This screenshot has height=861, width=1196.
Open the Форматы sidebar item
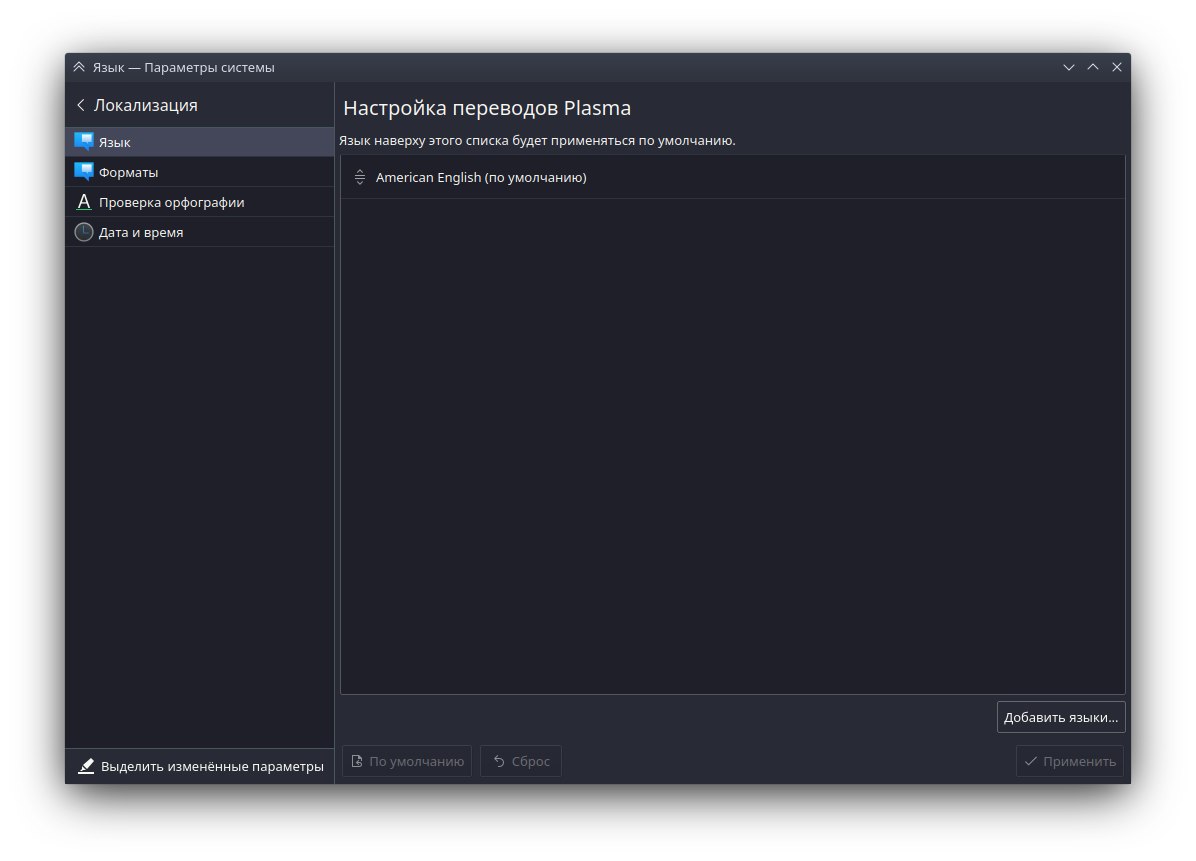point(199,172)
